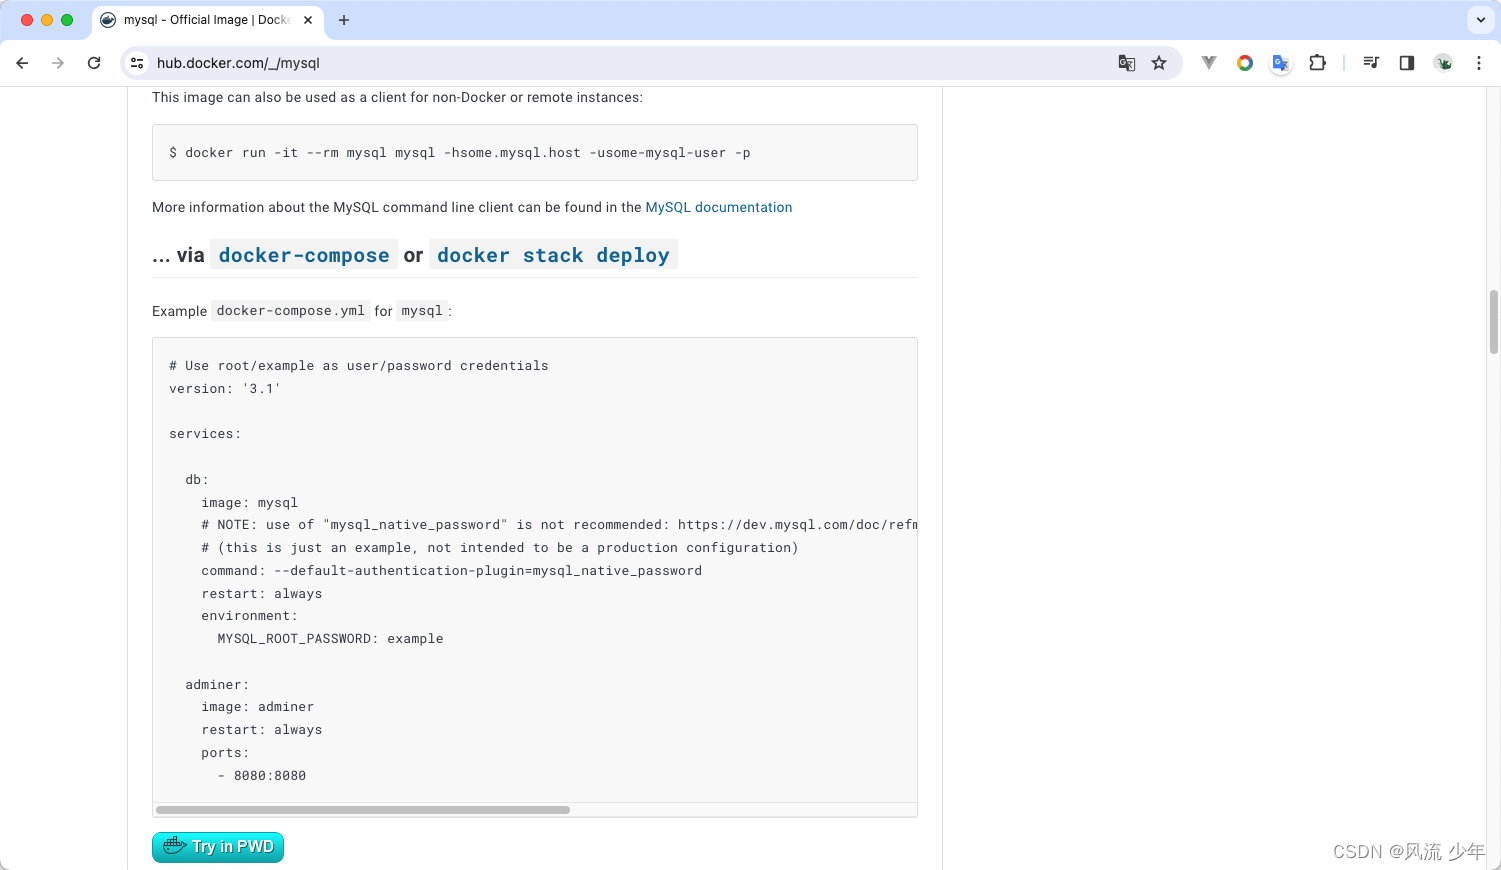This screenshot has width=1501, height=870.
Task: Open the media control playlist icon
Action: [x=1371, y=63]
